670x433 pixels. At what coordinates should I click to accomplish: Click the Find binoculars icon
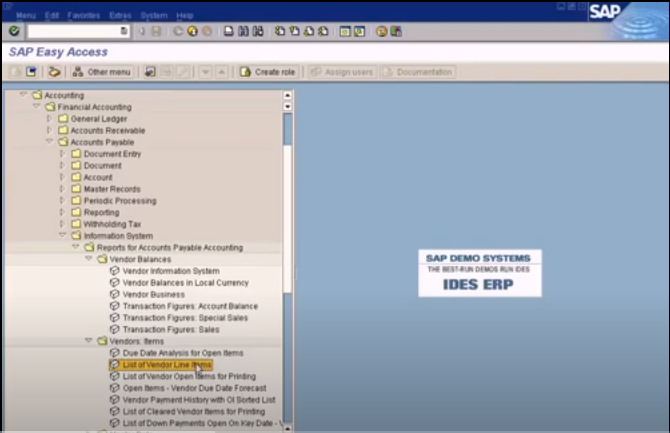point(243,31)
